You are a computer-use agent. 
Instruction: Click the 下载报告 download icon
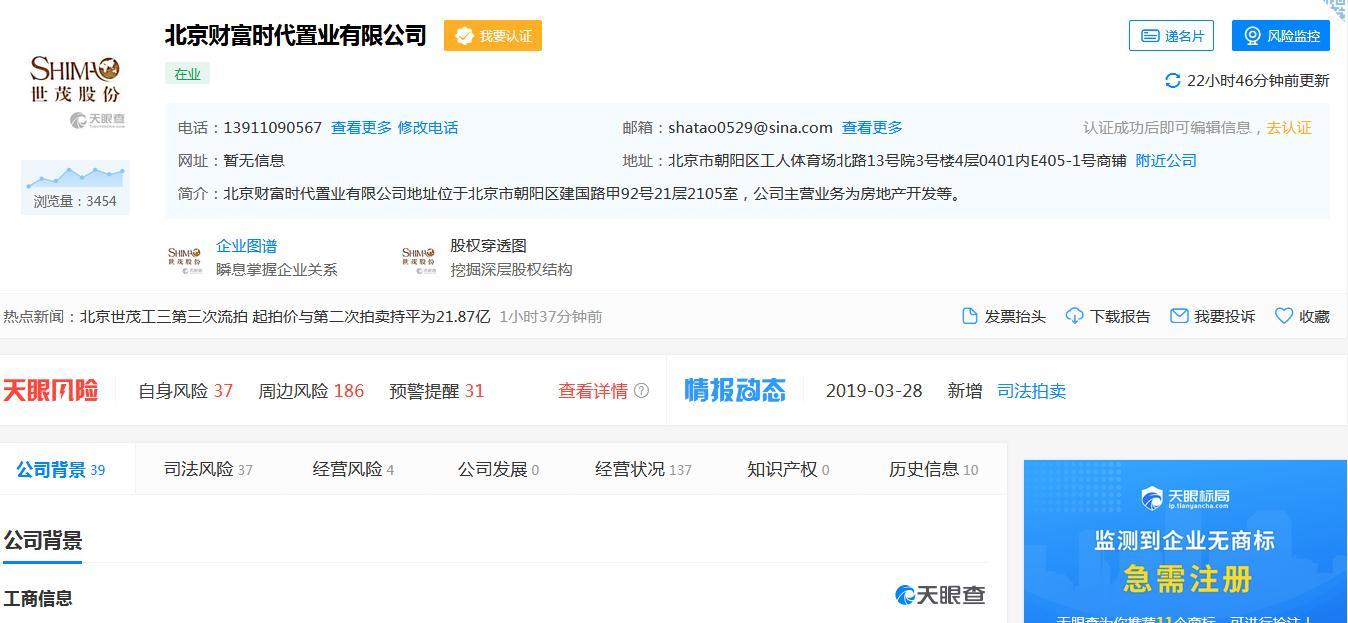pyautogui.click(x=1075, y=315)
